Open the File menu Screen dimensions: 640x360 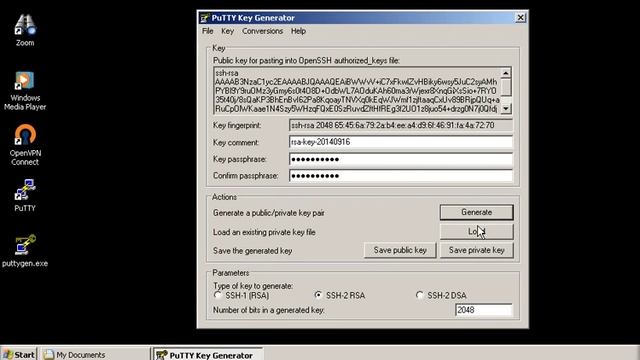tap(207, 31)
